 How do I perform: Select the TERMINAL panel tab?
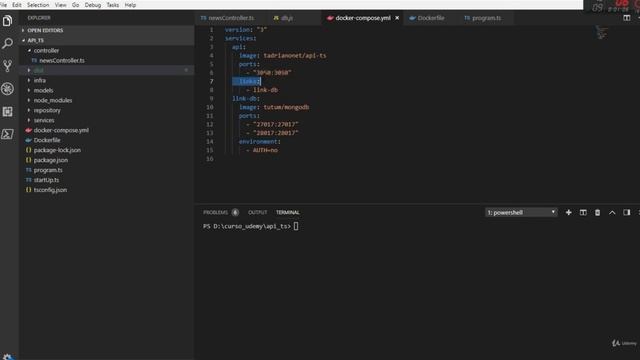288,212
